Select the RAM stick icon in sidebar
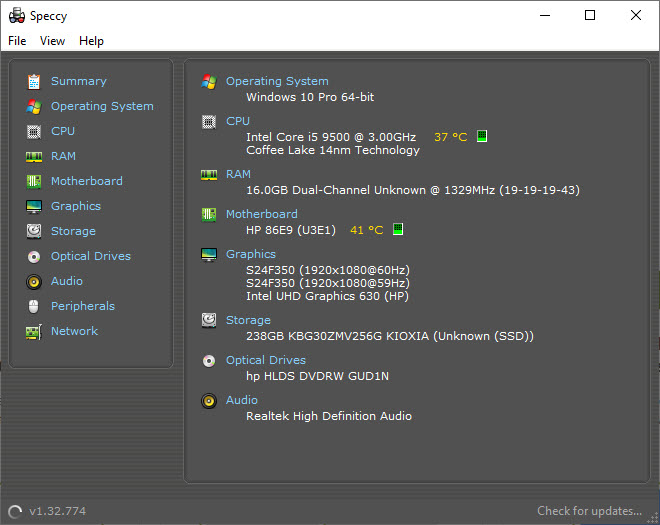The height and width of the screenshot is (525, 660). (34, 157)
